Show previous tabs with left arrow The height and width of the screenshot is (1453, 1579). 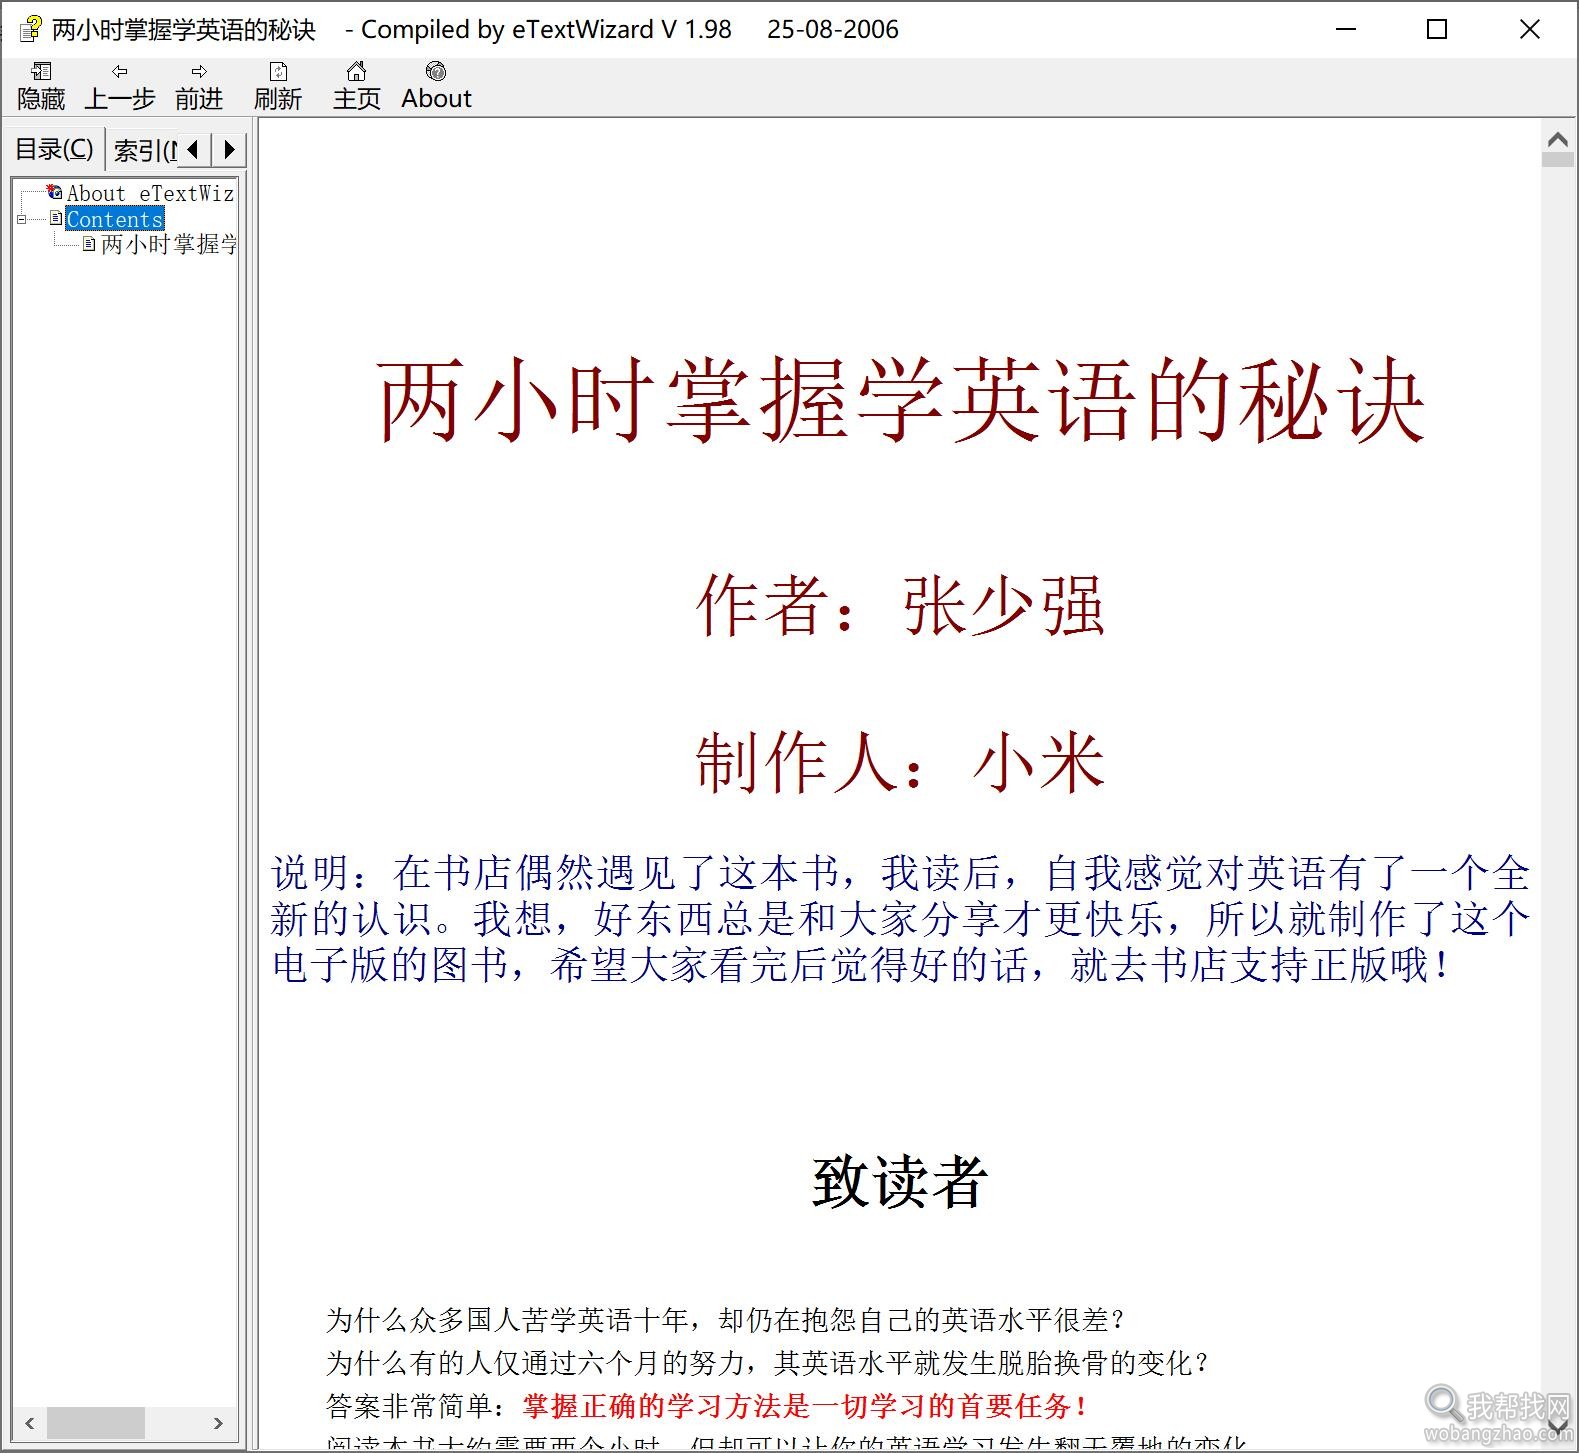pyautogui.click(x=194, y=149)
